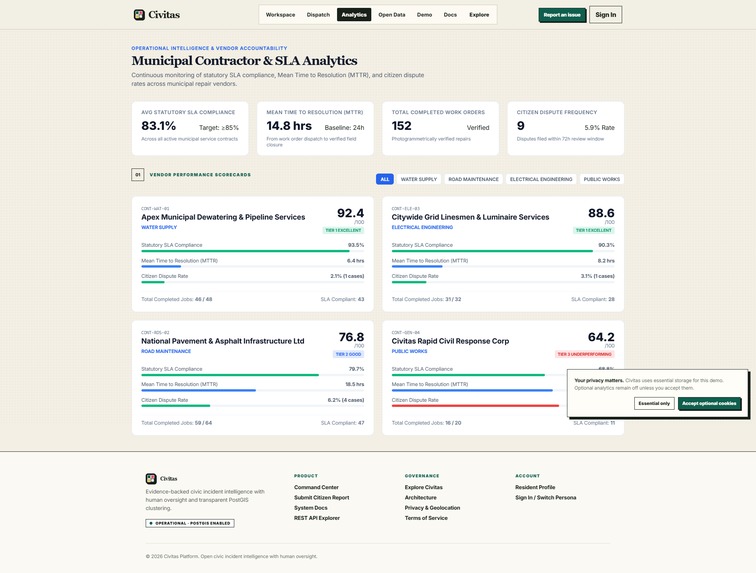Click Citywide Grid MTTR progress bar
Screen dimensions: 756x573
pyautogui.click(x=503, y=267)
